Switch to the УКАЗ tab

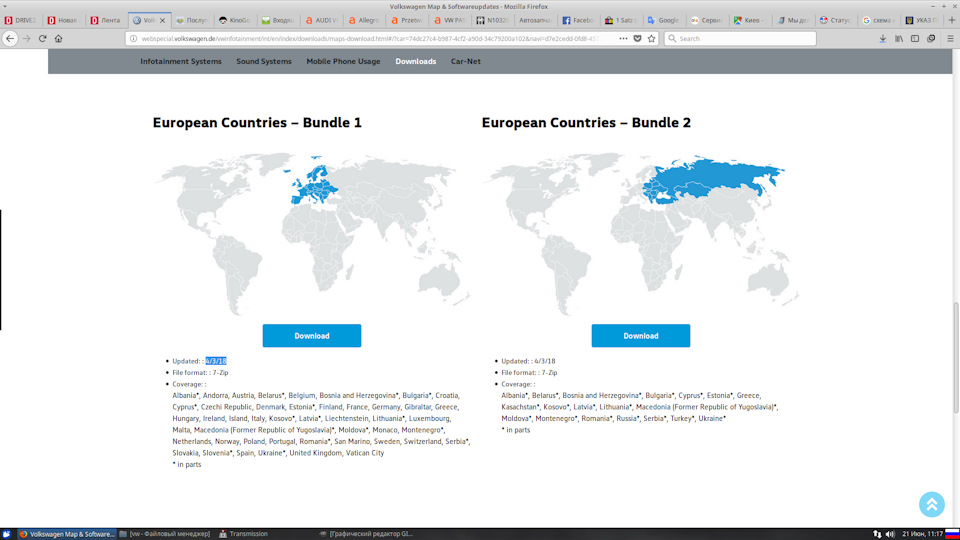[x=921, y=20]
